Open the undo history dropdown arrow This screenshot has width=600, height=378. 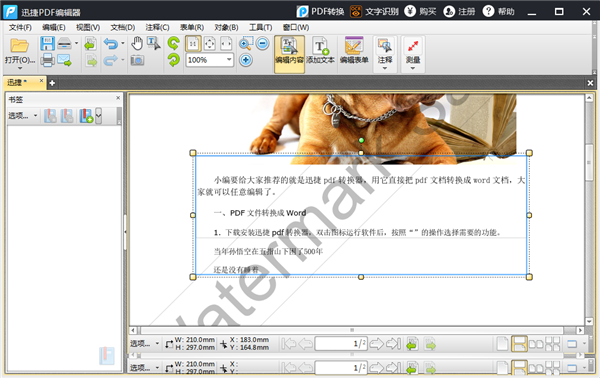pos(122,43)
